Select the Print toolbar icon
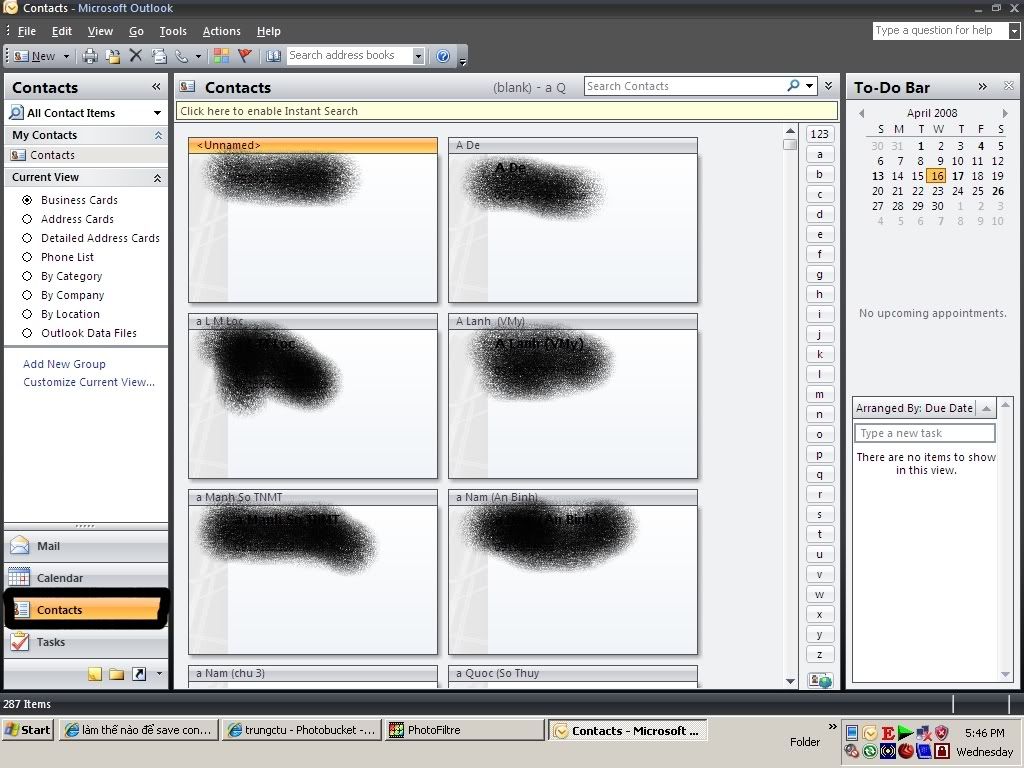Image resolution: width=1024 pixels, height=768 pixels. [x=89, y=55]
